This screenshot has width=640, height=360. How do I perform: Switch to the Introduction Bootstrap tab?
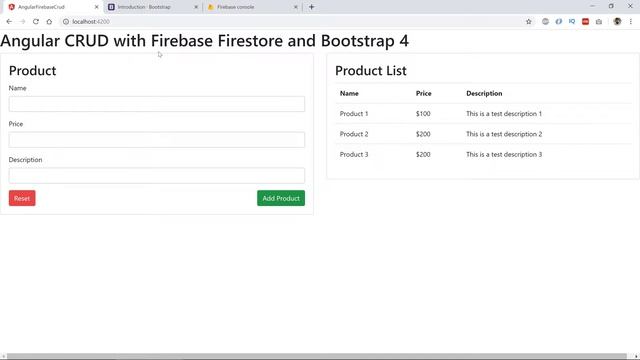[x=153, y=7]
